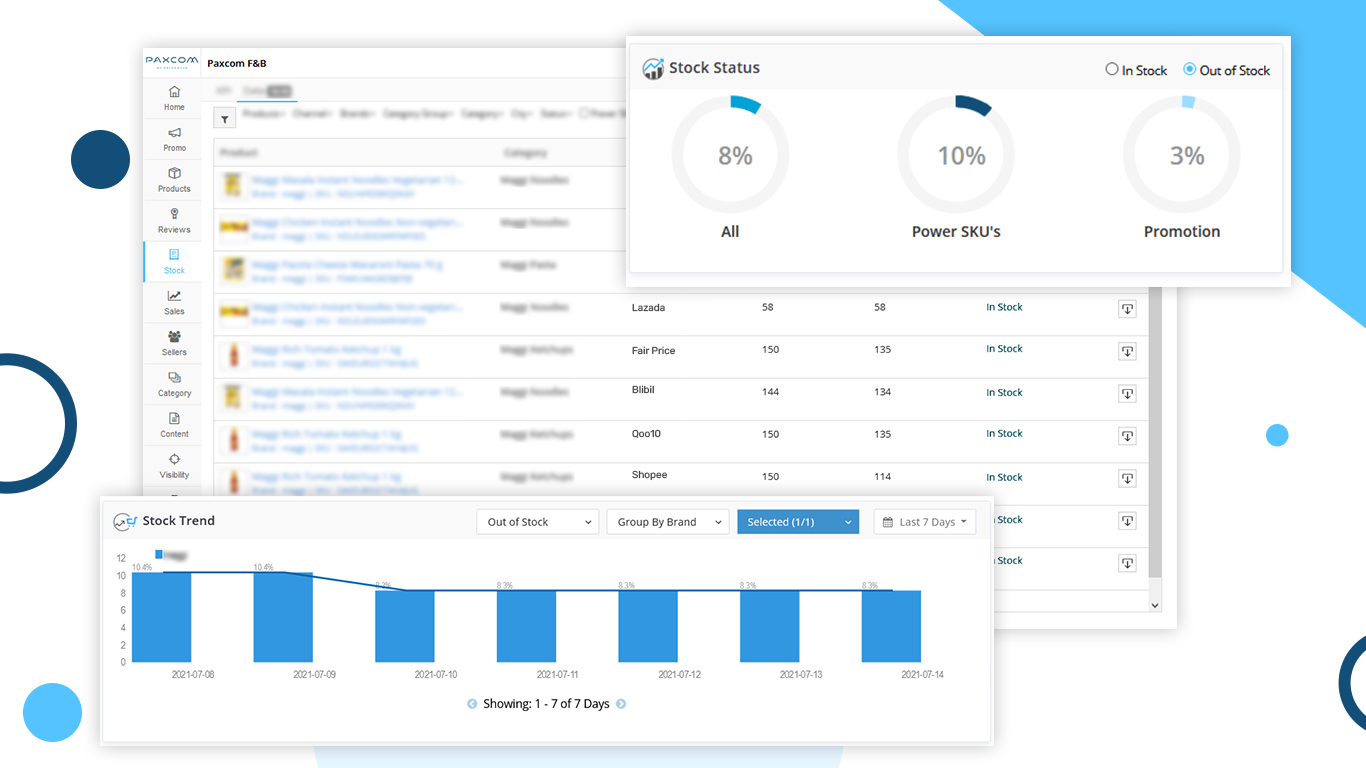The height and width of the screenshot is (768, 1366).
Task: Download the Lazada row data
Action: pos(1127,309)
